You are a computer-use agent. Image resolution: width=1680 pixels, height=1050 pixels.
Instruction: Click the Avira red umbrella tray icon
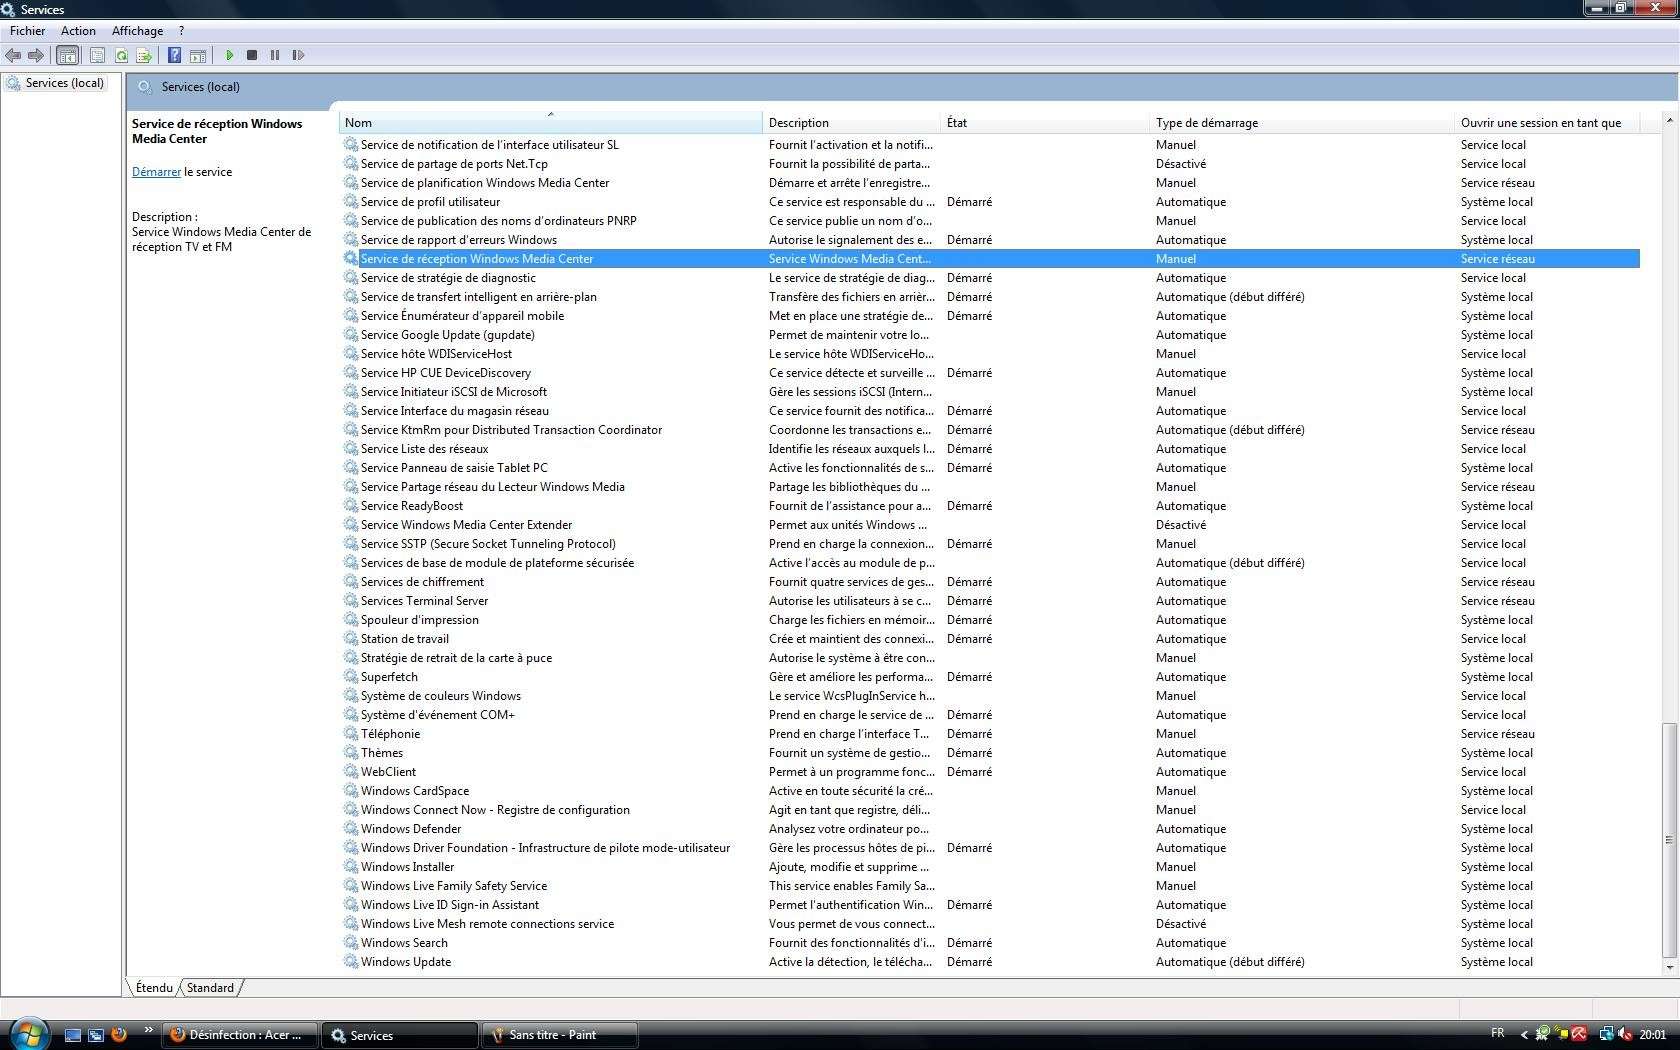1579,1034
